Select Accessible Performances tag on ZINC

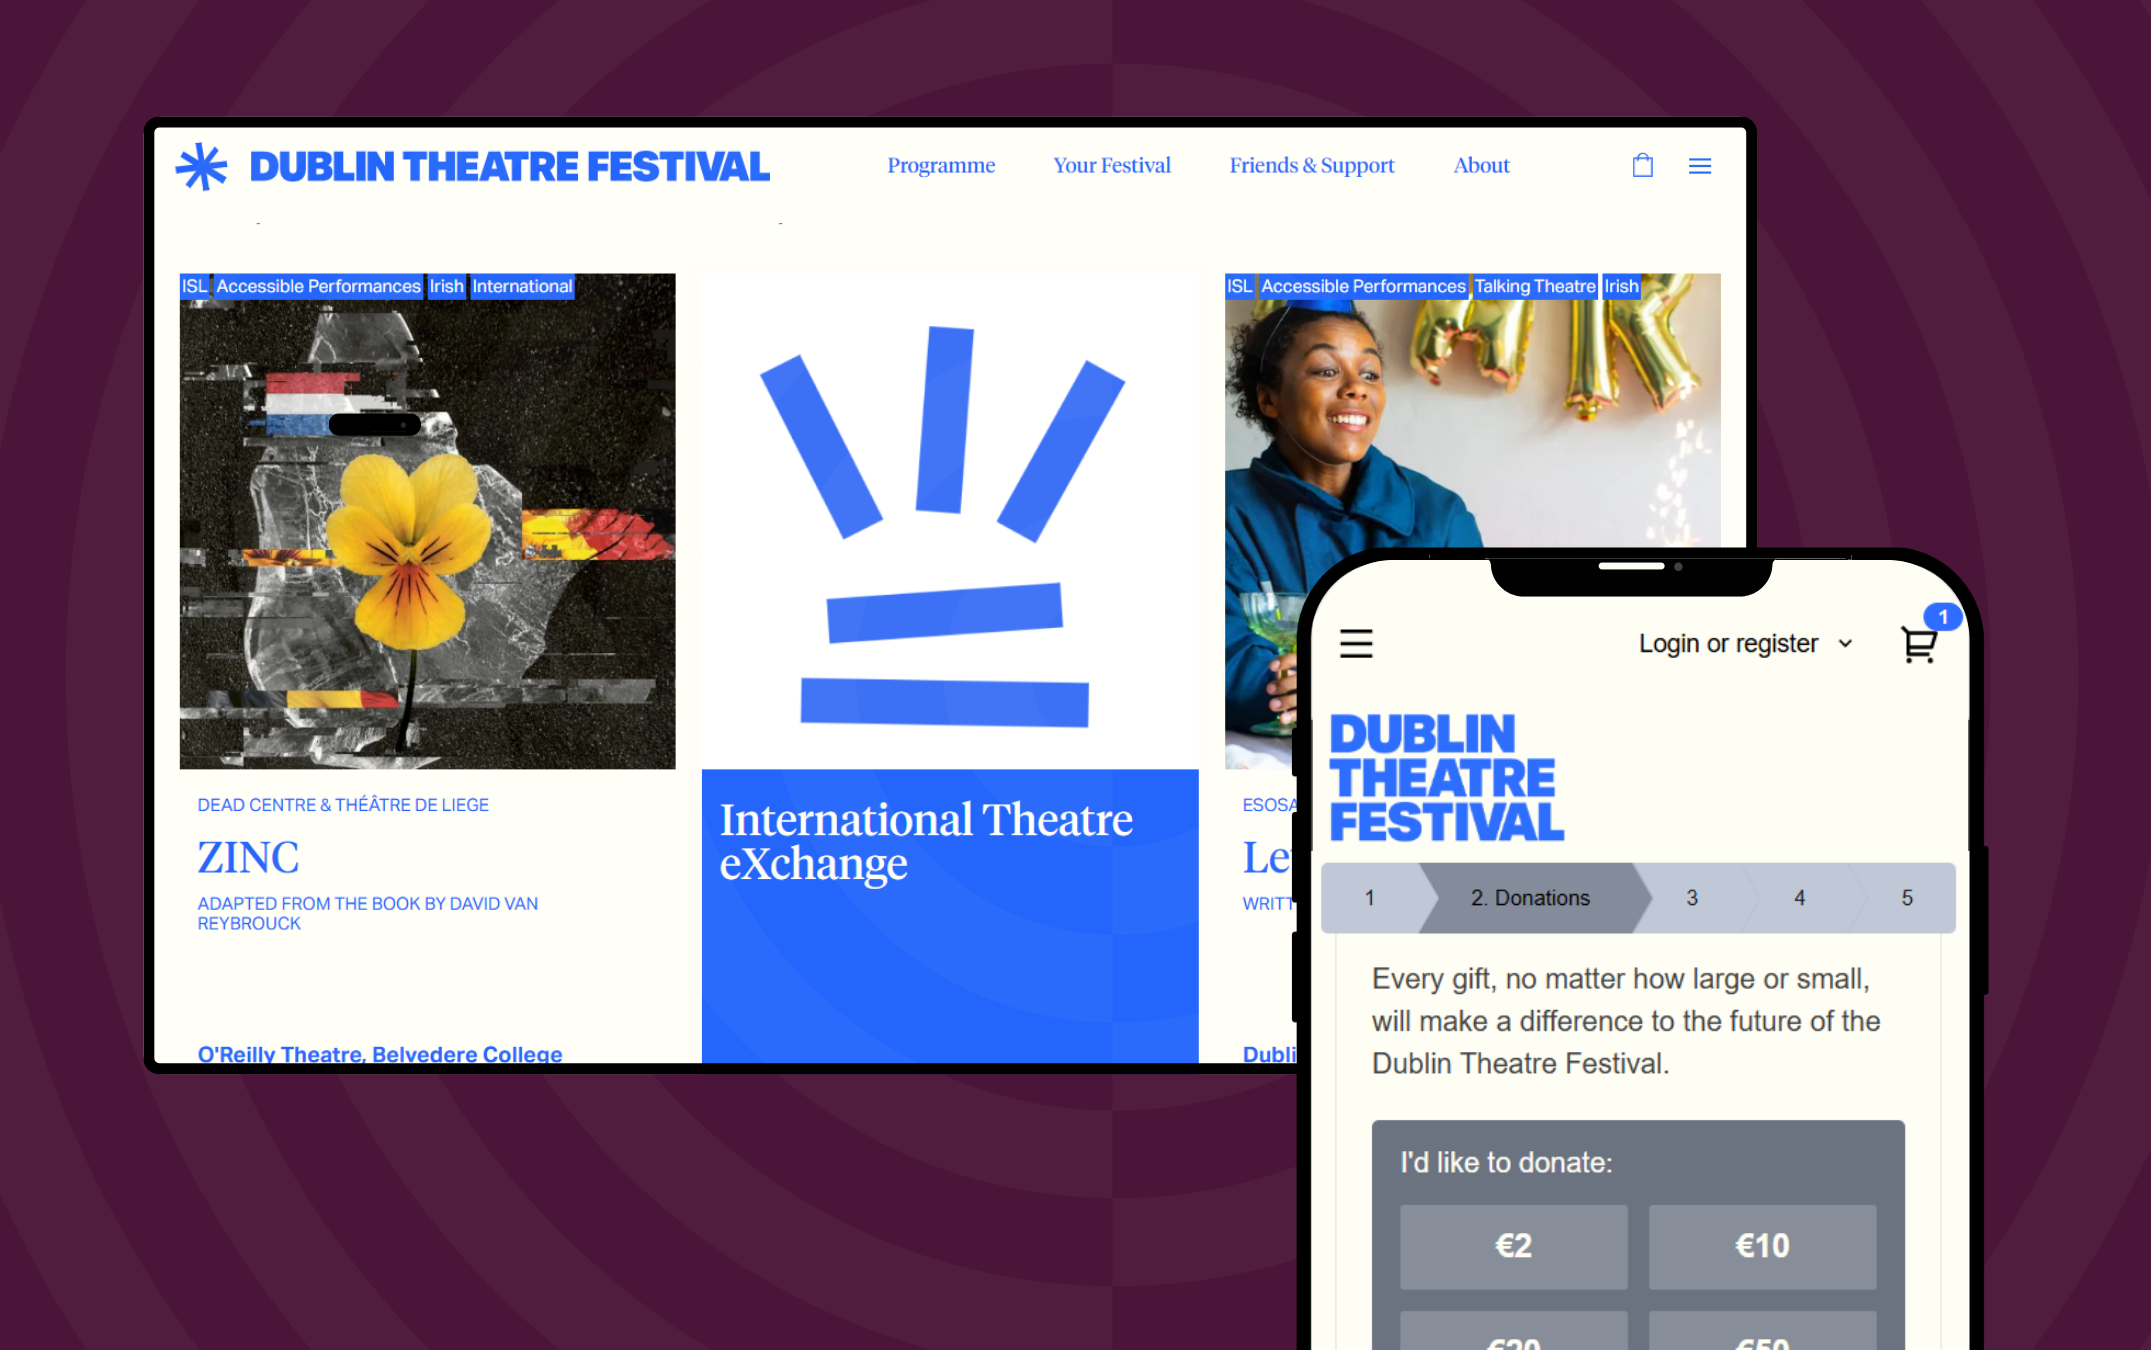coord(318,286)
